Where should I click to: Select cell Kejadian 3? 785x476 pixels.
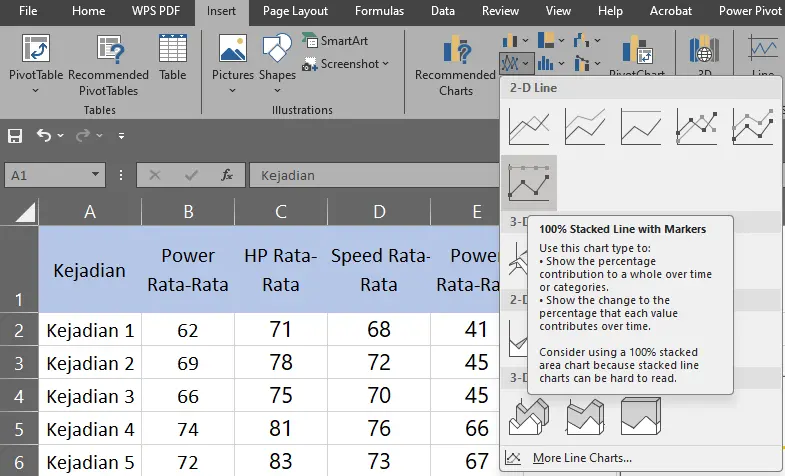pyautogui.click(x=90, y=396)
